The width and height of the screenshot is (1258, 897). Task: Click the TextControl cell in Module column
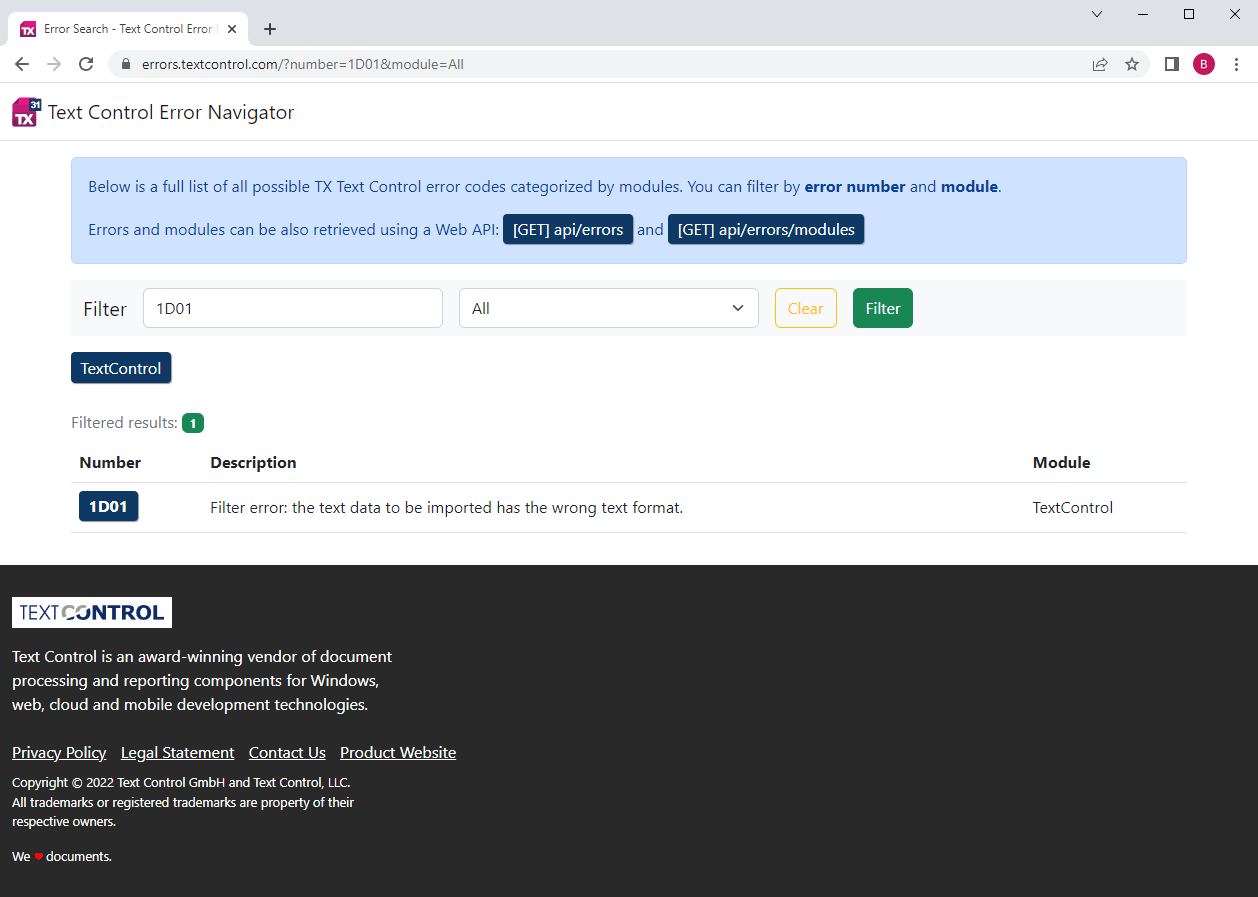click(x=1073, y=507)
